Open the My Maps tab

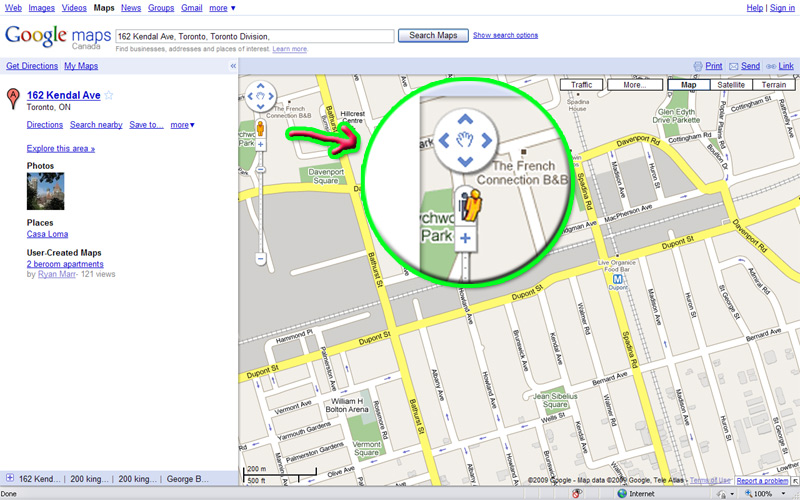pyautogui.click(x=81, y=66)
